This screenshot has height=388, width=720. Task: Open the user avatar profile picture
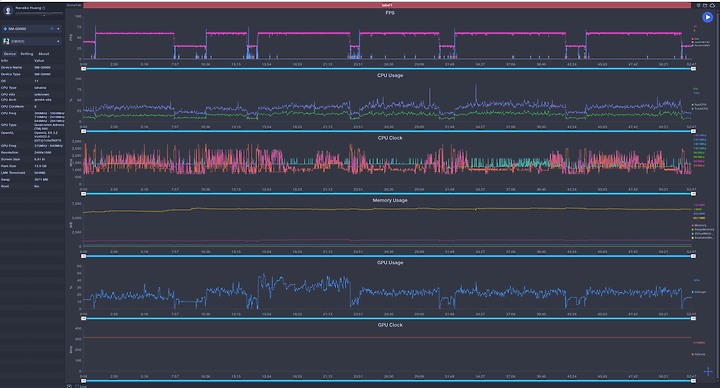8,10
